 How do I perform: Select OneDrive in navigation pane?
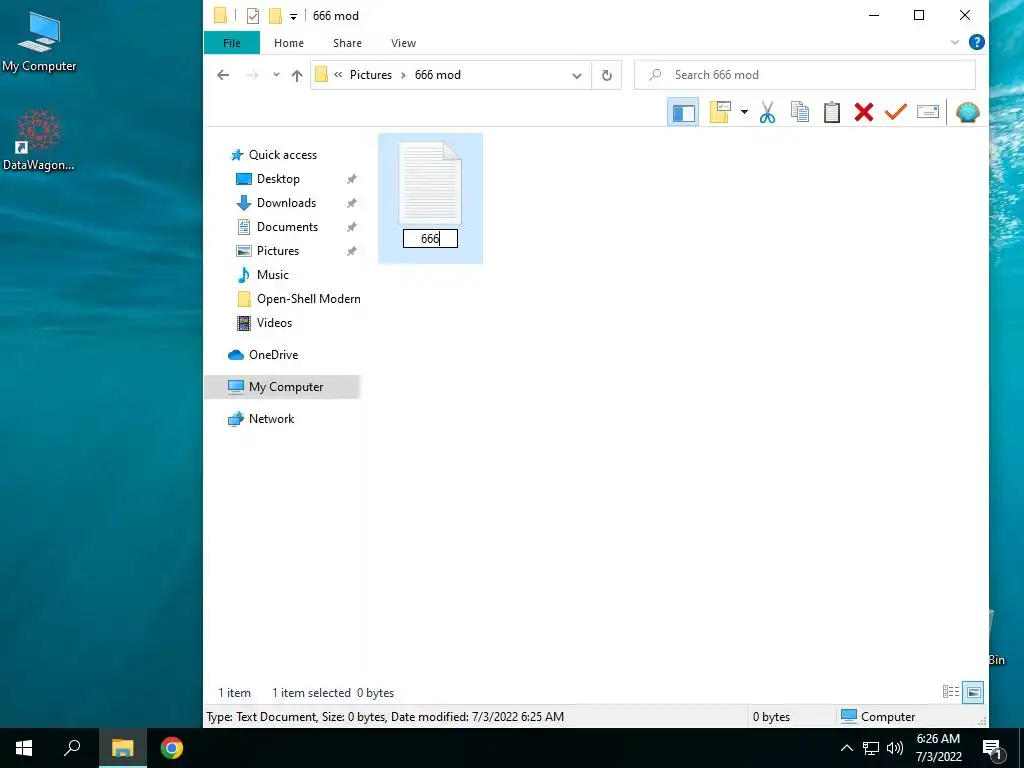coord(273,355)
